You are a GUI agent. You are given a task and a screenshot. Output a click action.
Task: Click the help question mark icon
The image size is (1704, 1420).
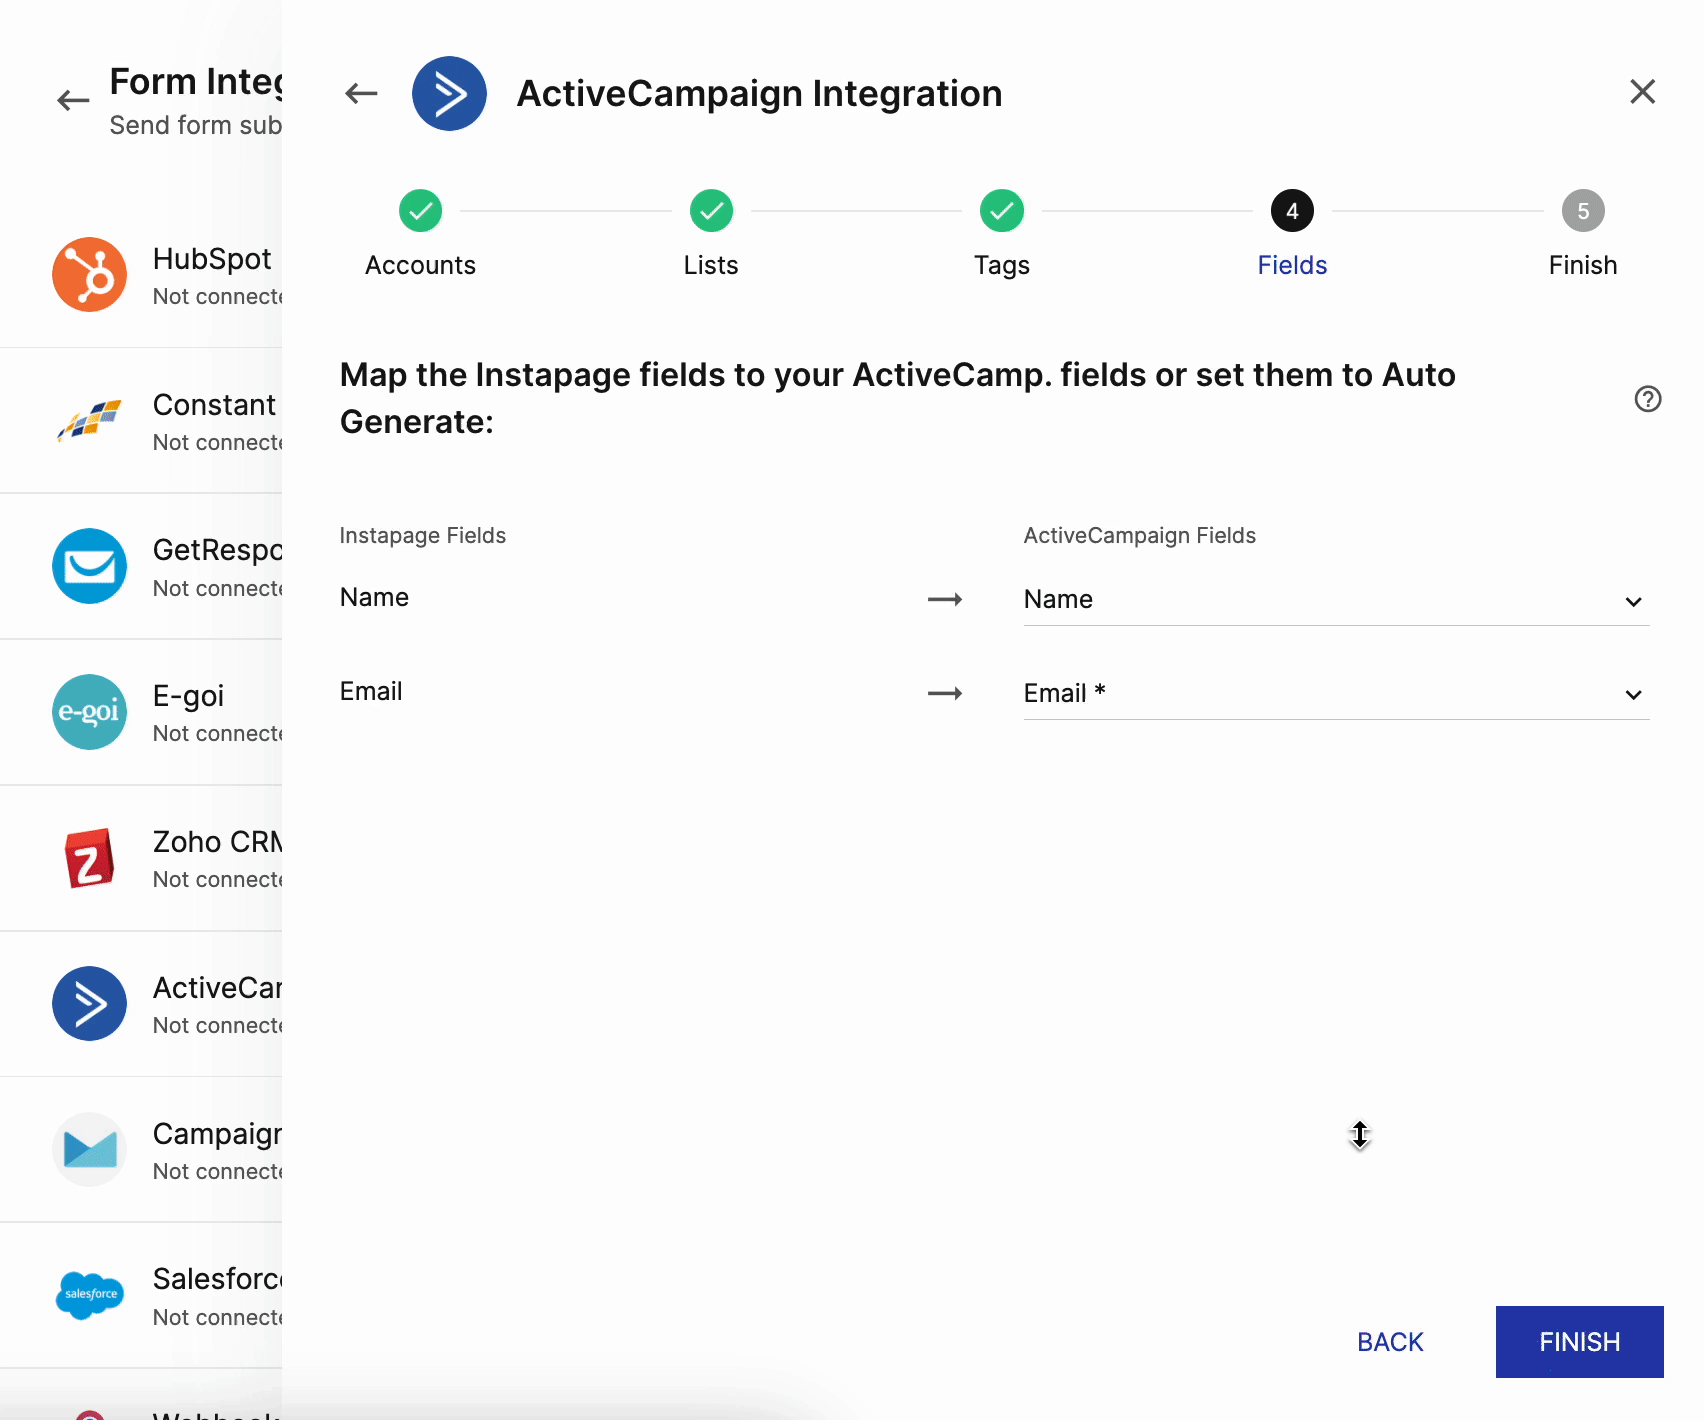click(x=1647, y=399)
